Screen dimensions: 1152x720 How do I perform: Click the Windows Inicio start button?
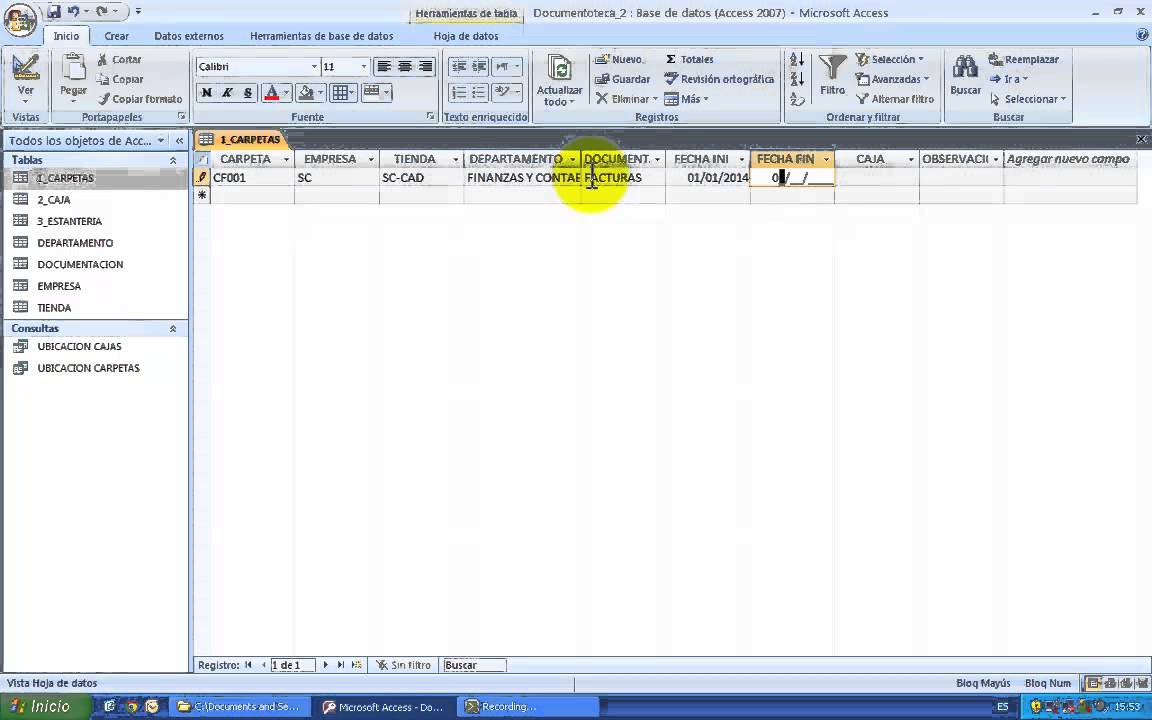[x=44, y=707]
